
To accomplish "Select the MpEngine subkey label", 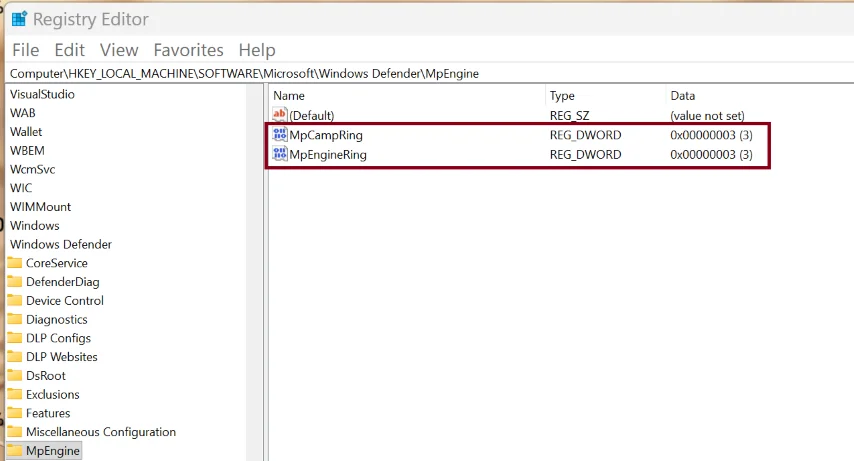I will tap(53, 451).
